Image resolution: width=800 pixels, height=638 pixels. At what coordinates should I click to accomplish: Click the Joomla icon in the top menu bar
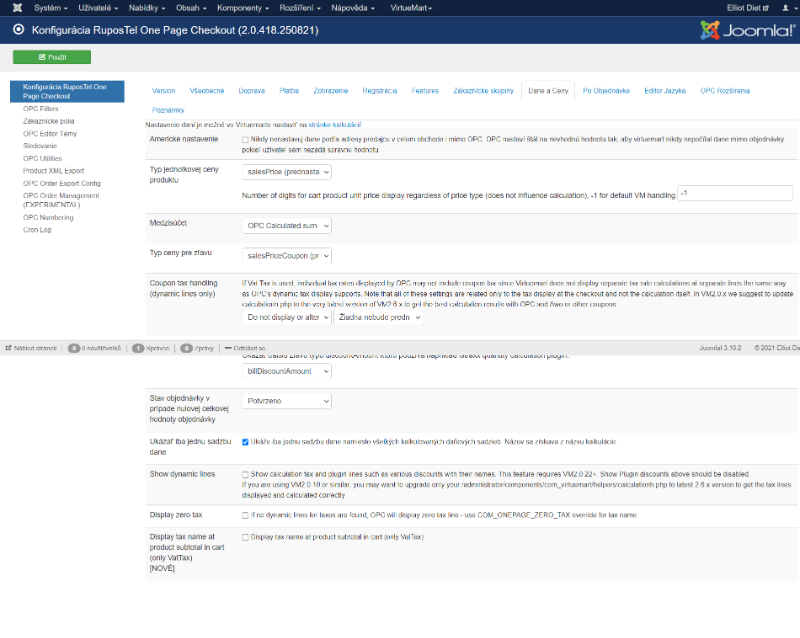[17, 8]
